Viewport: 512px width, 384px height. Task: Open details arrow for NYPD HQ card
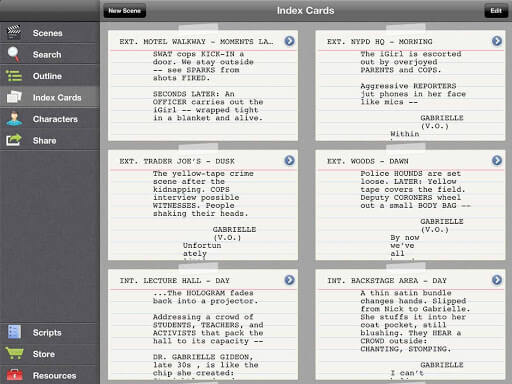click(497, 41)
